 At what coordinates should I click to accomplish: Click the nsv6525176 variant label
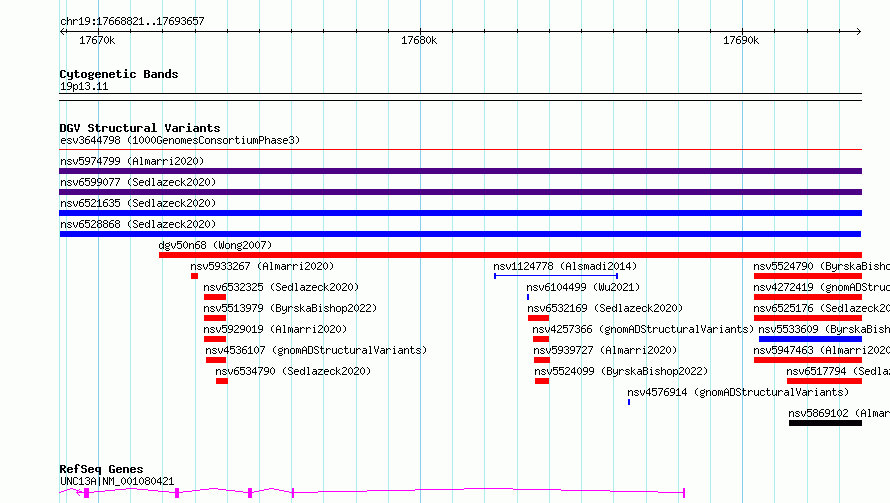(821, 308)
